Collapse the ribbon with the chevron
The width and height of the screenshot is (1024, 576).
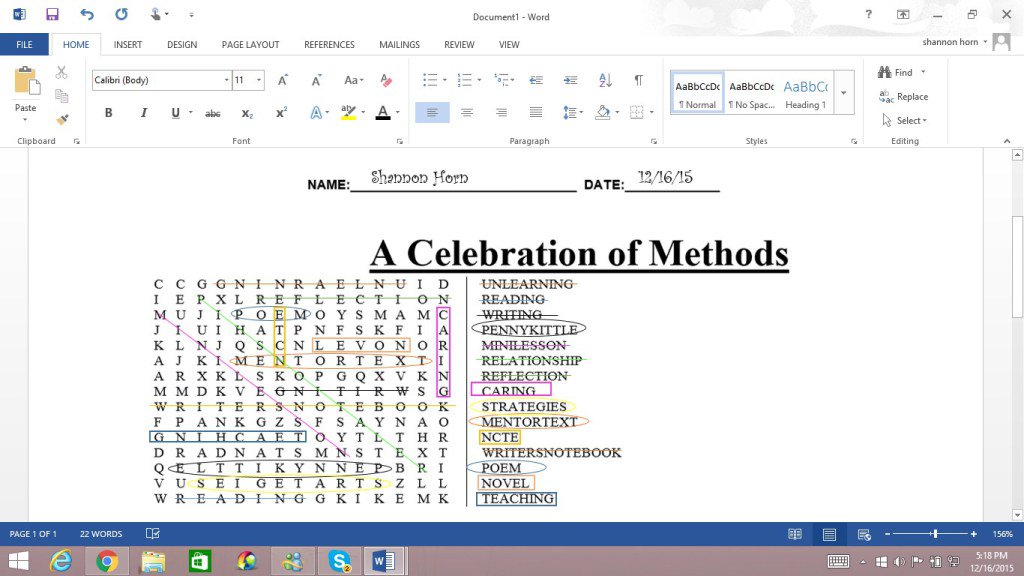pos(1007,141)
